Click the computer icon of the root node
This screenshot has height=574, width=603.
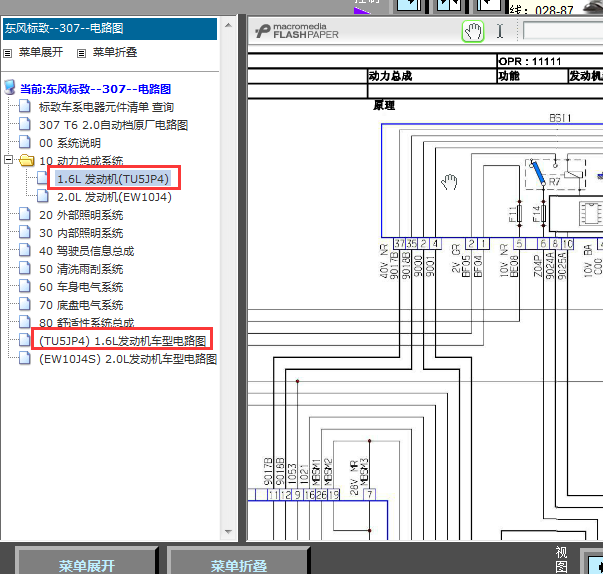(10, 88)
